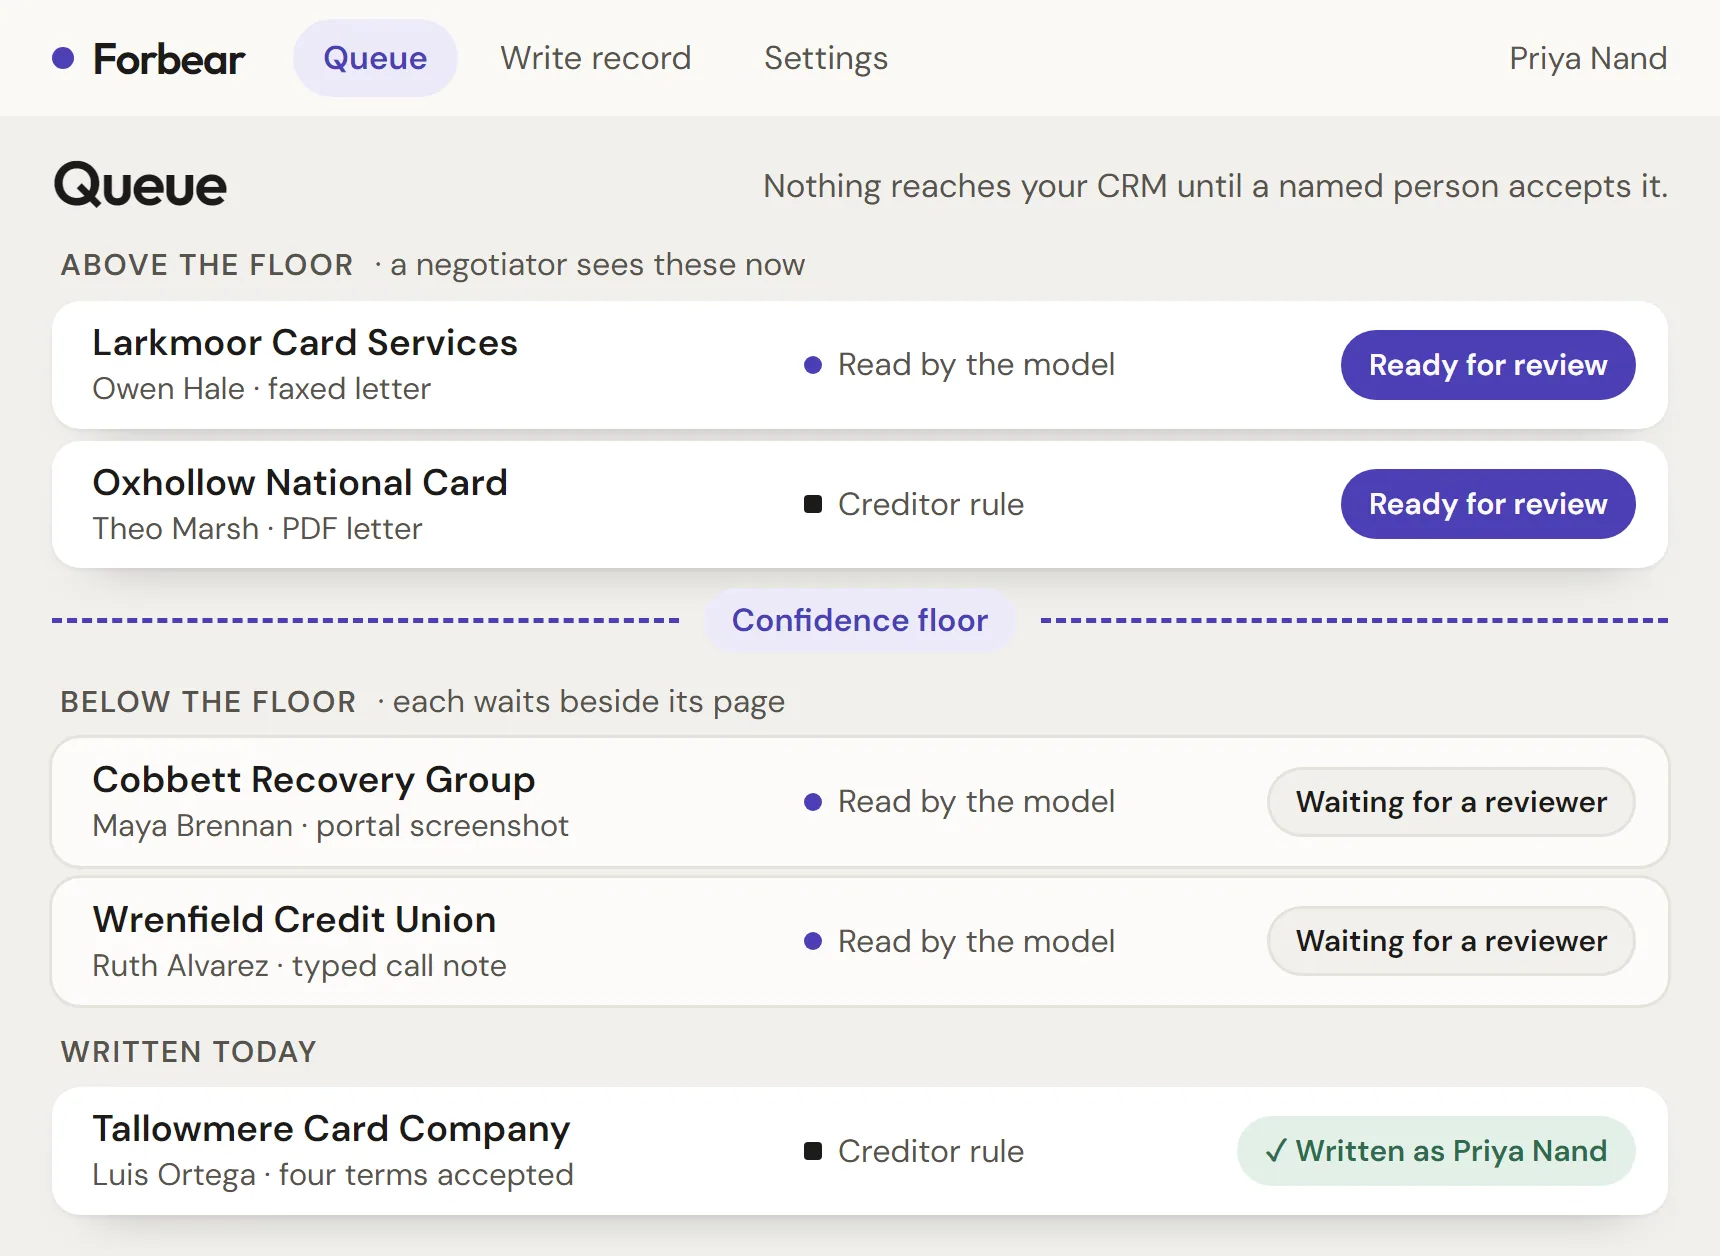Select the Confidence floor label

click(860, 620)
